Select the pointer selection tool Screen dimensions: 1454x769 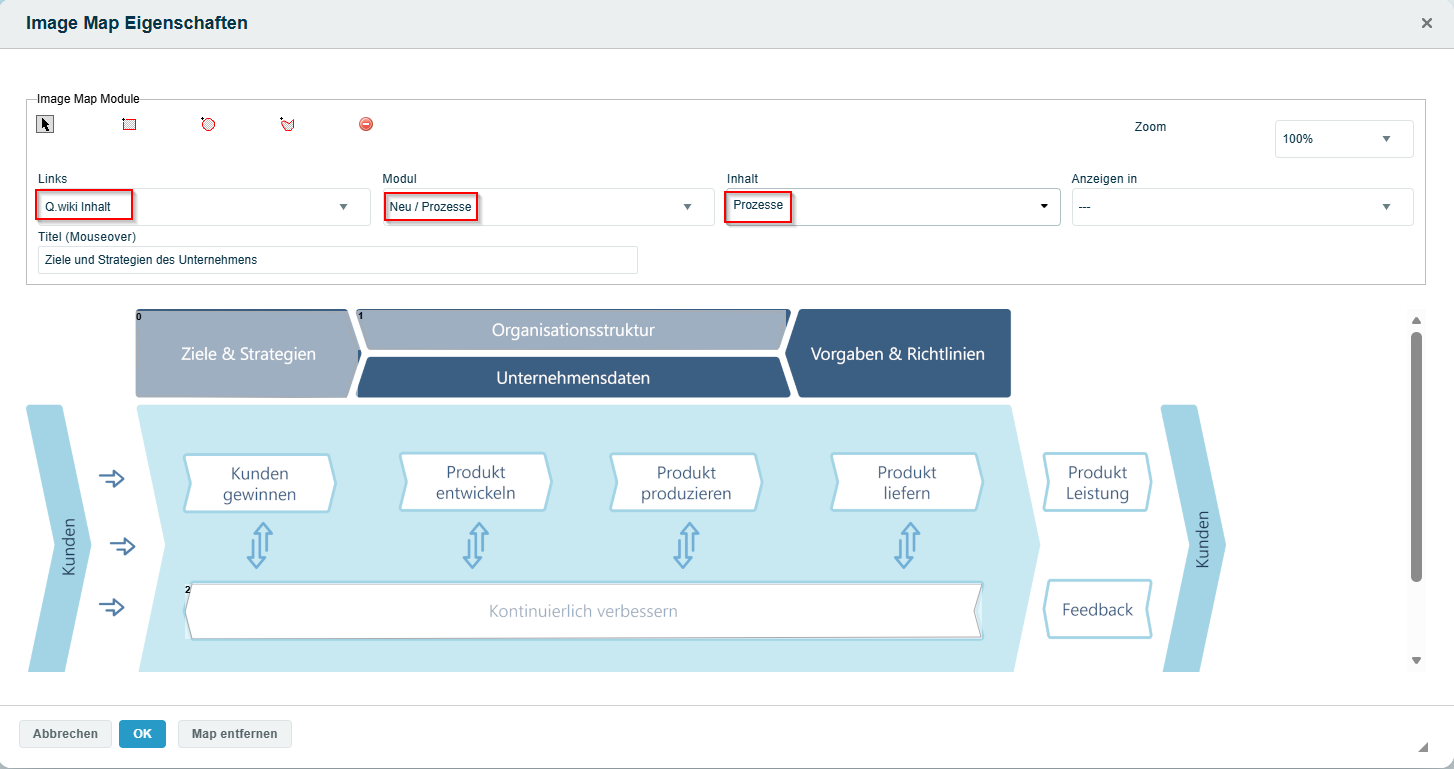point(45,124)
